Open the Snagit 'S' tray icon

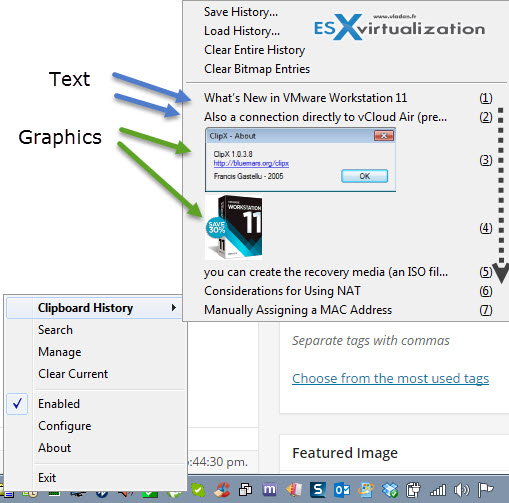pos(318,490)
